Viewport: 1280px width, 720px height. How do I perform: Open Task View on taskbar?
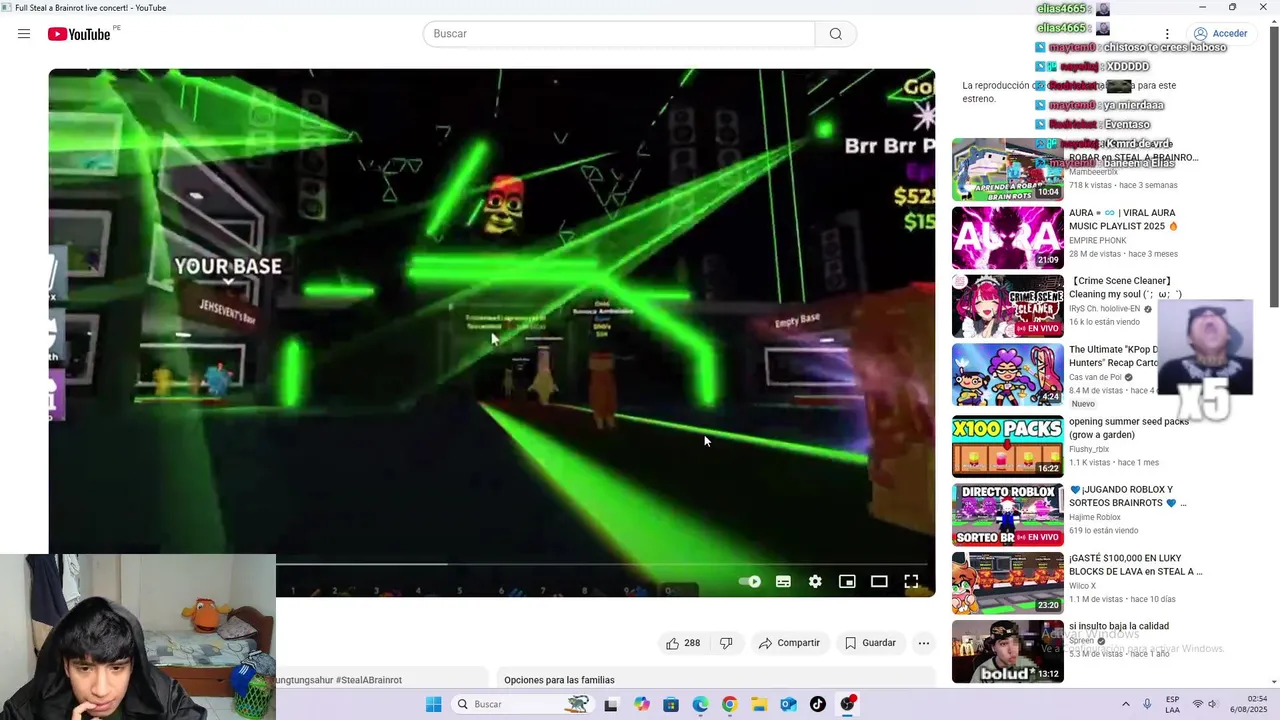(x=611, y=704)
